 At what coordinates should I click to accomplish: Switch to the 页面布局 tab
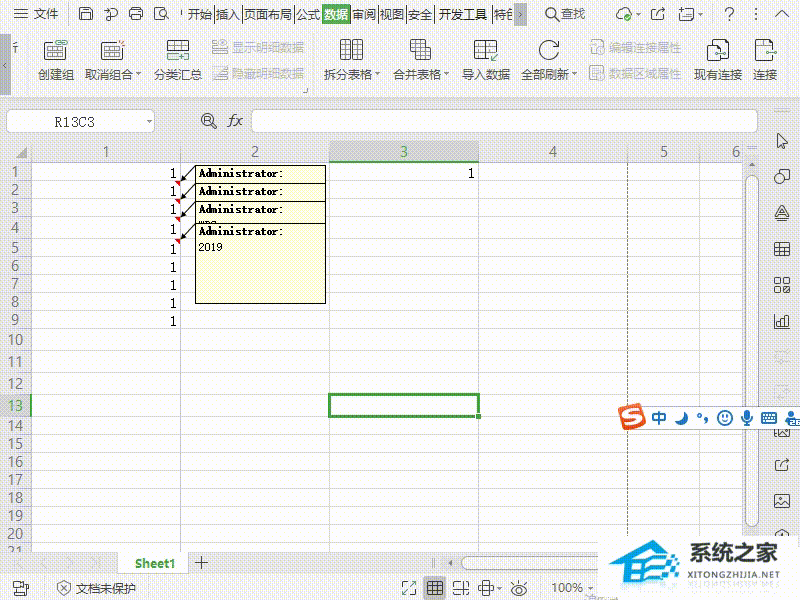(268, 14)
